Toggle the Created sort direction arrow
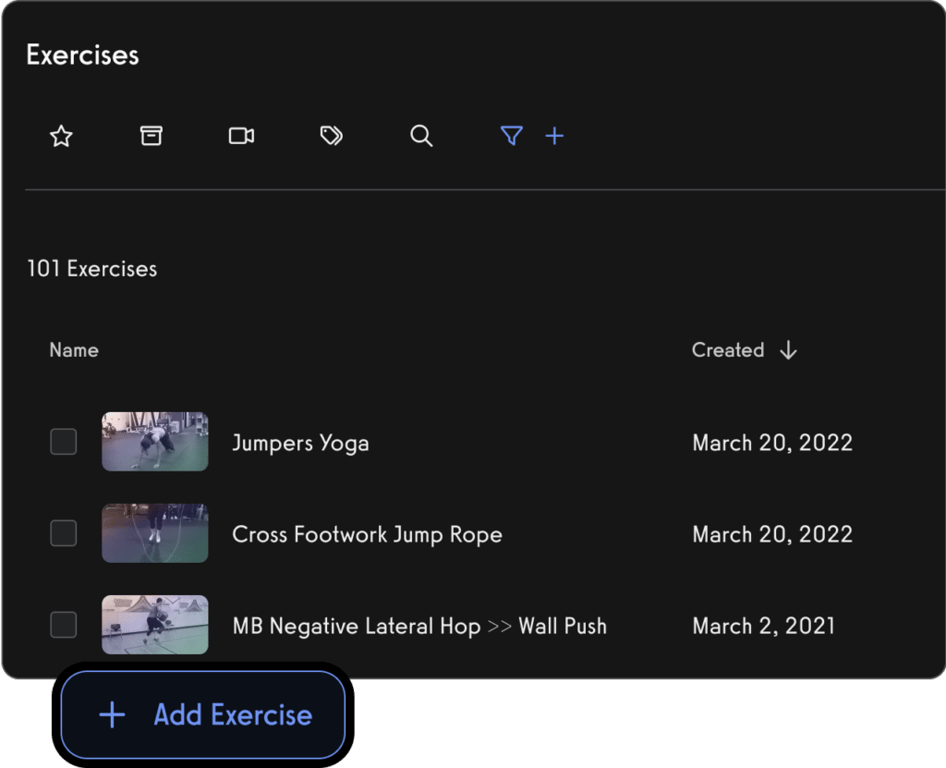The width and height of the screenshot is (946, 768). (789, 350)
